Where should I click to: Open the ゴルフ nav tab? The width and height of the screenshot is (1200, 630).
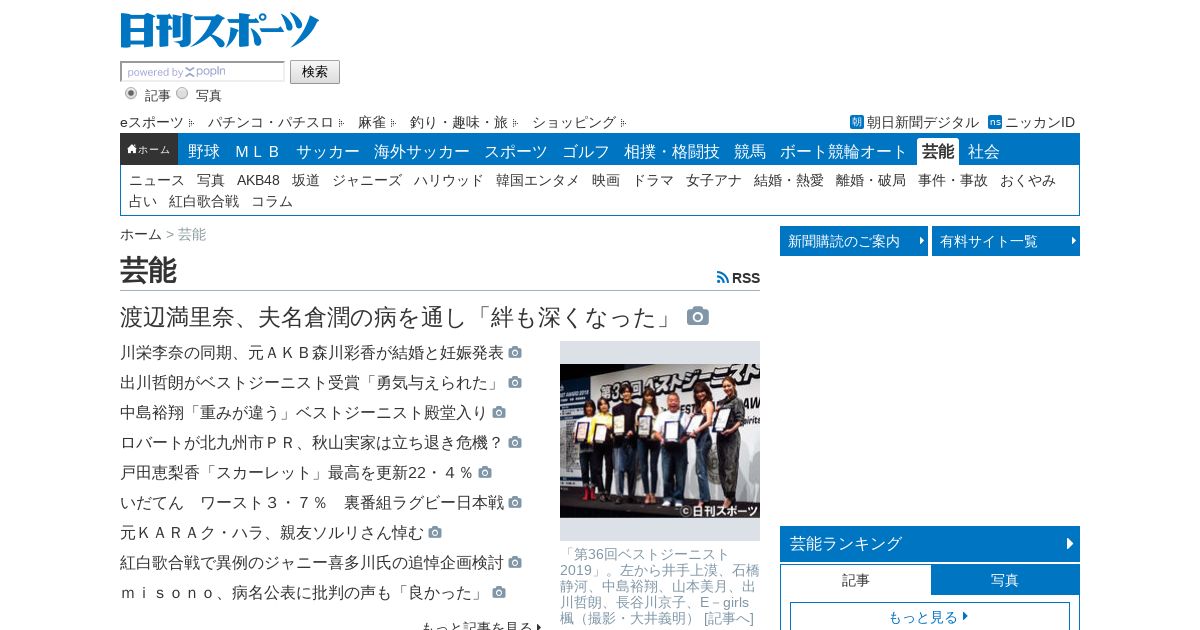(x=586, y=152)
